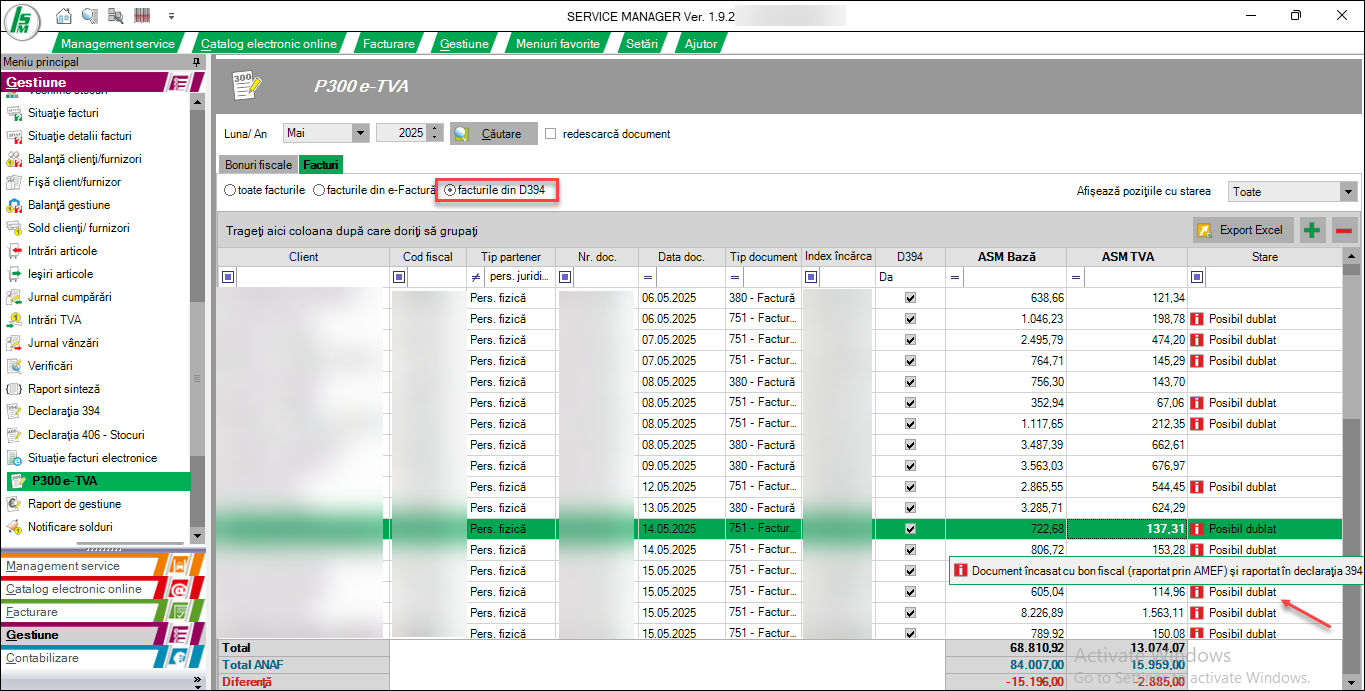Screen dimensions: 1365x691
Task: Click the red minus collapse icon
Action: [1343, 230]
